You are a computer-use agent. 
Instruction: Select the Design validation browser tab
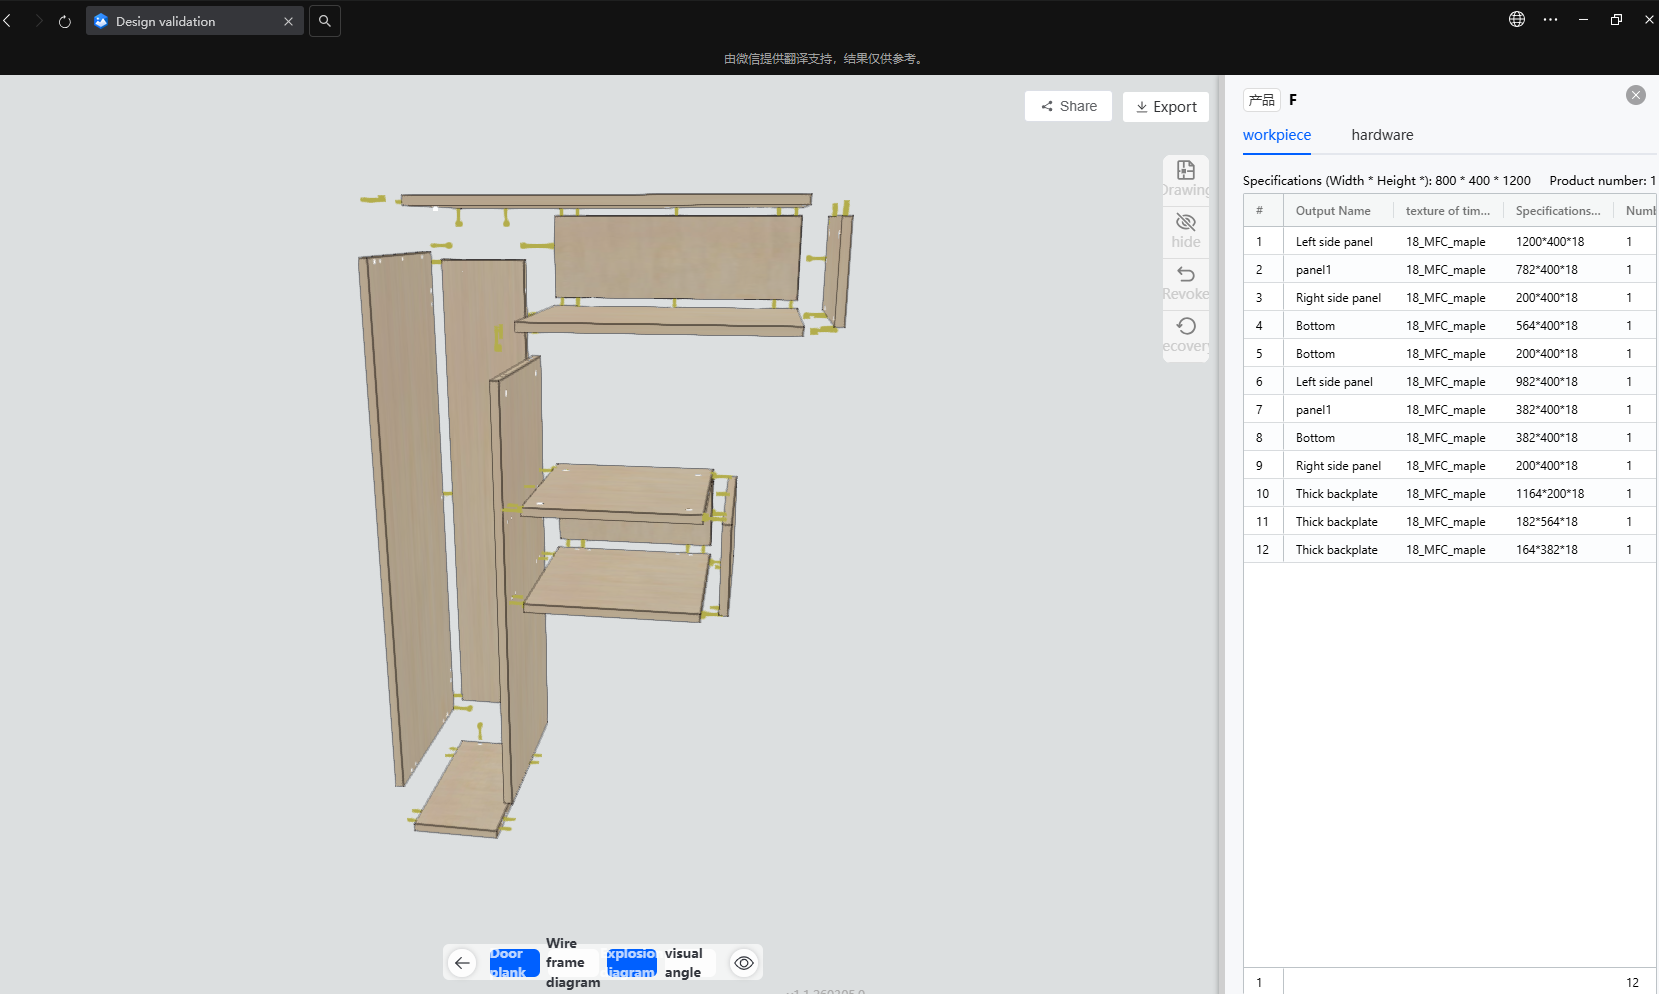[195, 21]
